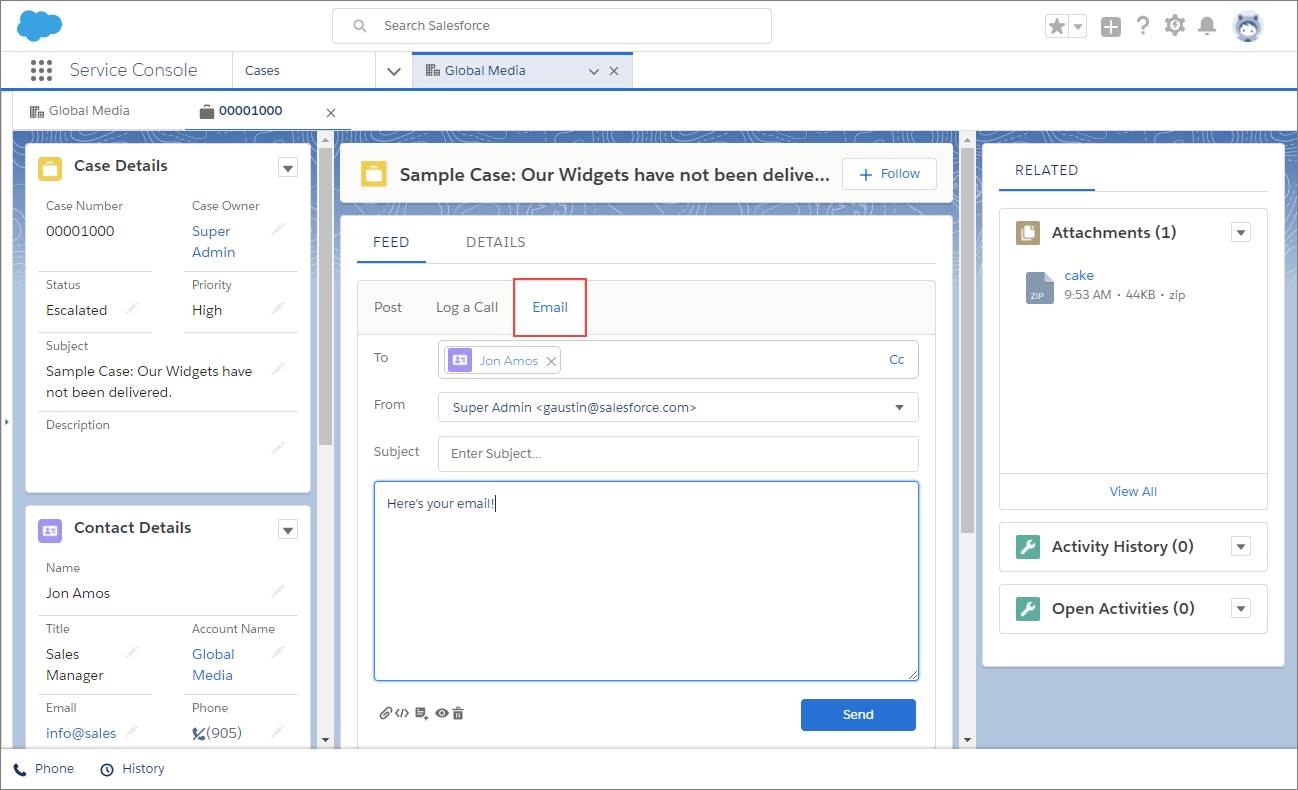Expand the favorites list dropdown arrow
Viewport: 1298px width, 790px height.
(1078, 28)
